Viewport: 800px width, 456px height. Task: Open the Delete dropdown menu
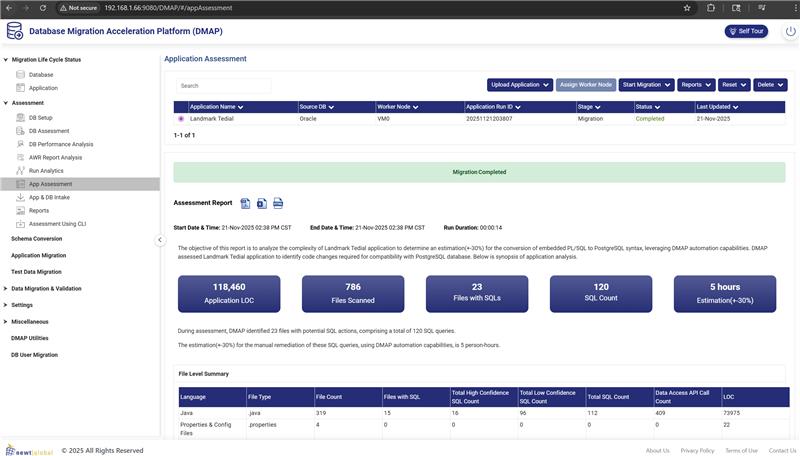[x=769, y=85]
